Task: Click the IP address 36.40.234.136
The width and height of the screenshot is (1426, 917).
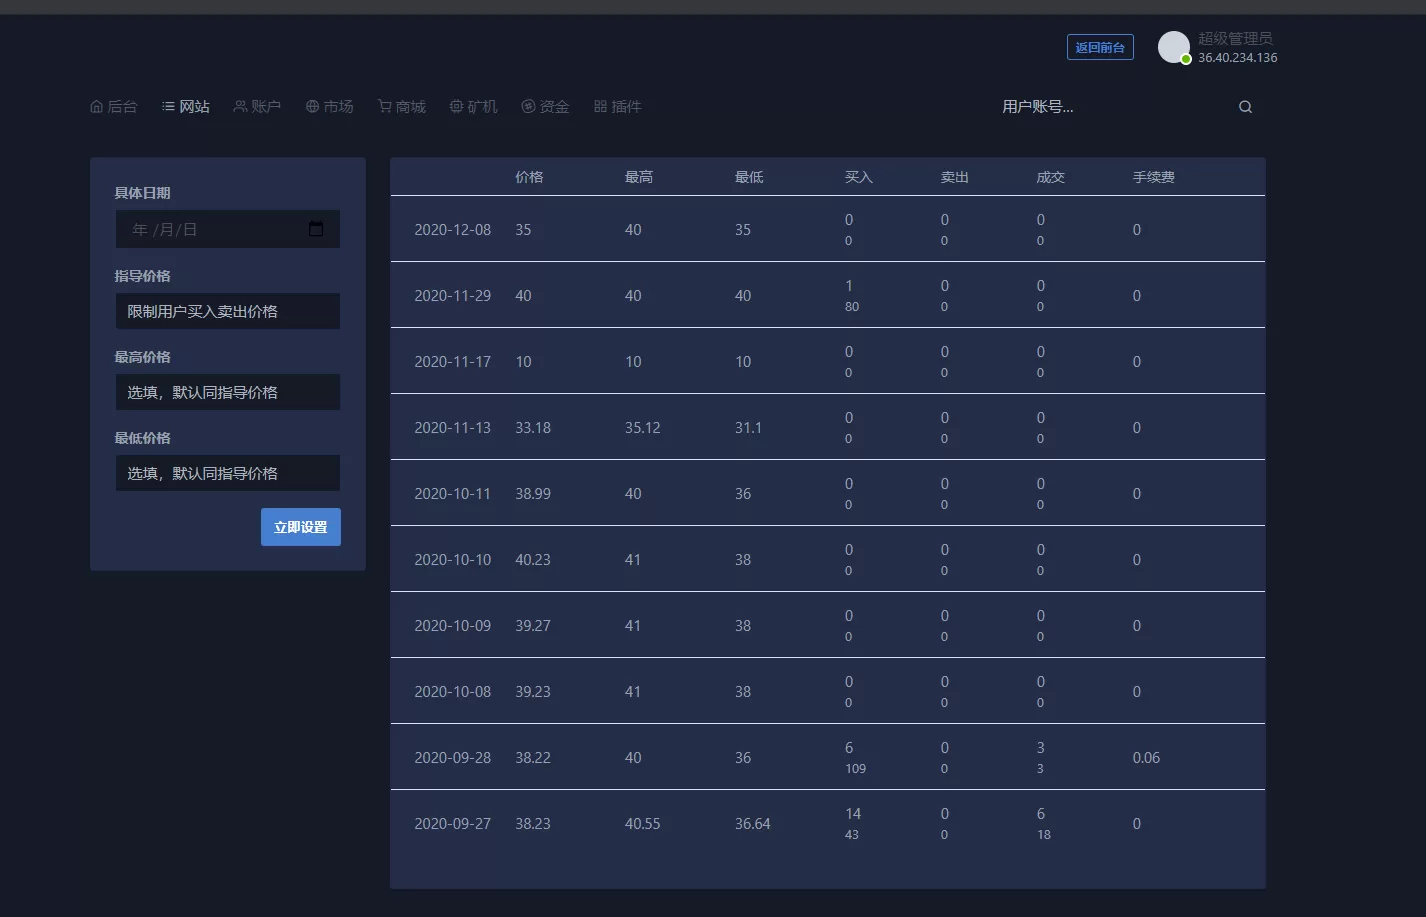Action: (1238, 58)
